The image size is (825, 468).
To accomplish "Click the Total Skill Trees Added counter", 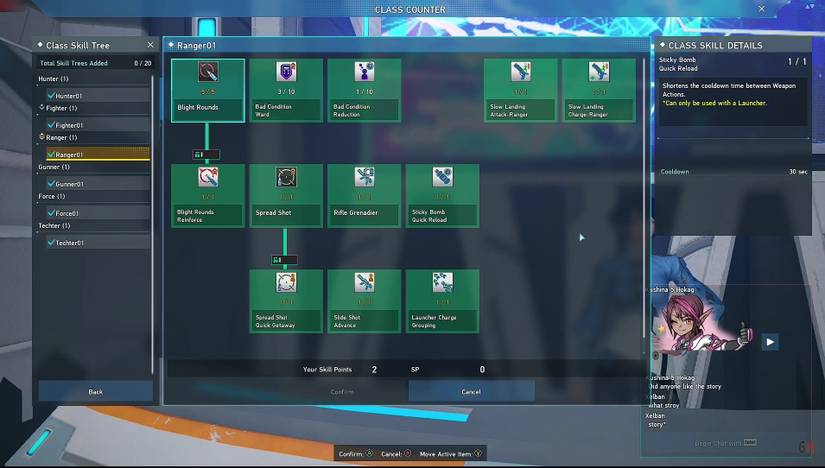I will 143,63.
